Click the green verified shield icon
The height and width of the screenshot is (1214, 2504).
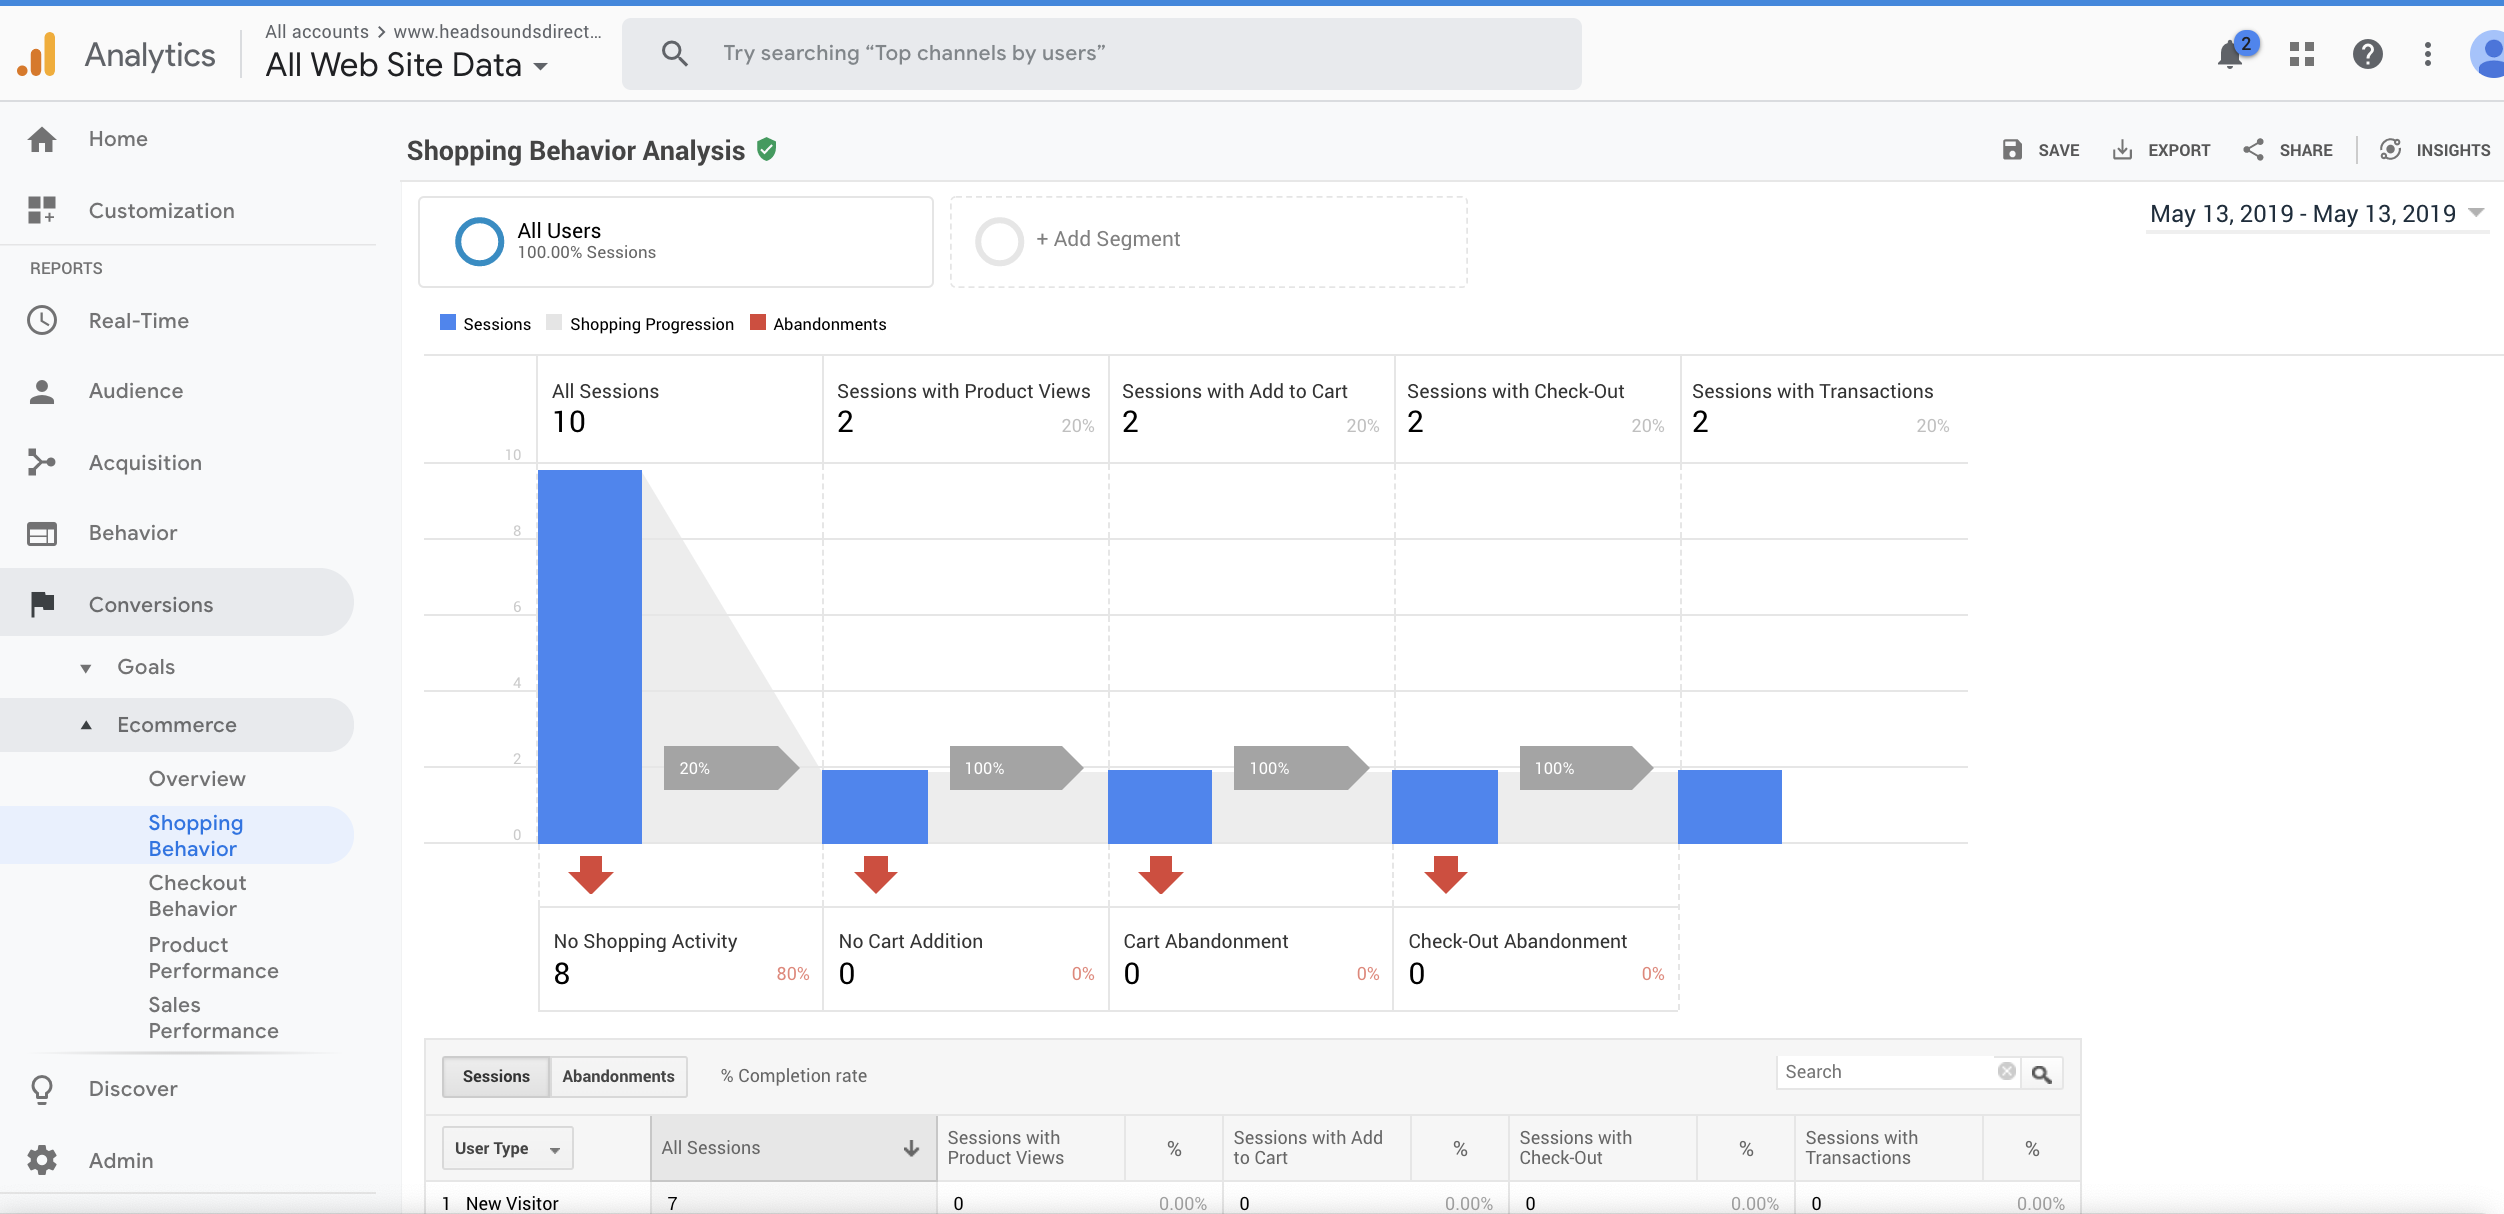[767, 149]
